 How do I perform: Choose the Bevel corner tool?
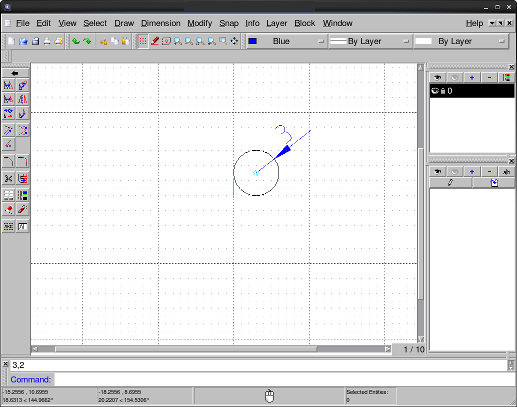[8, 162]
